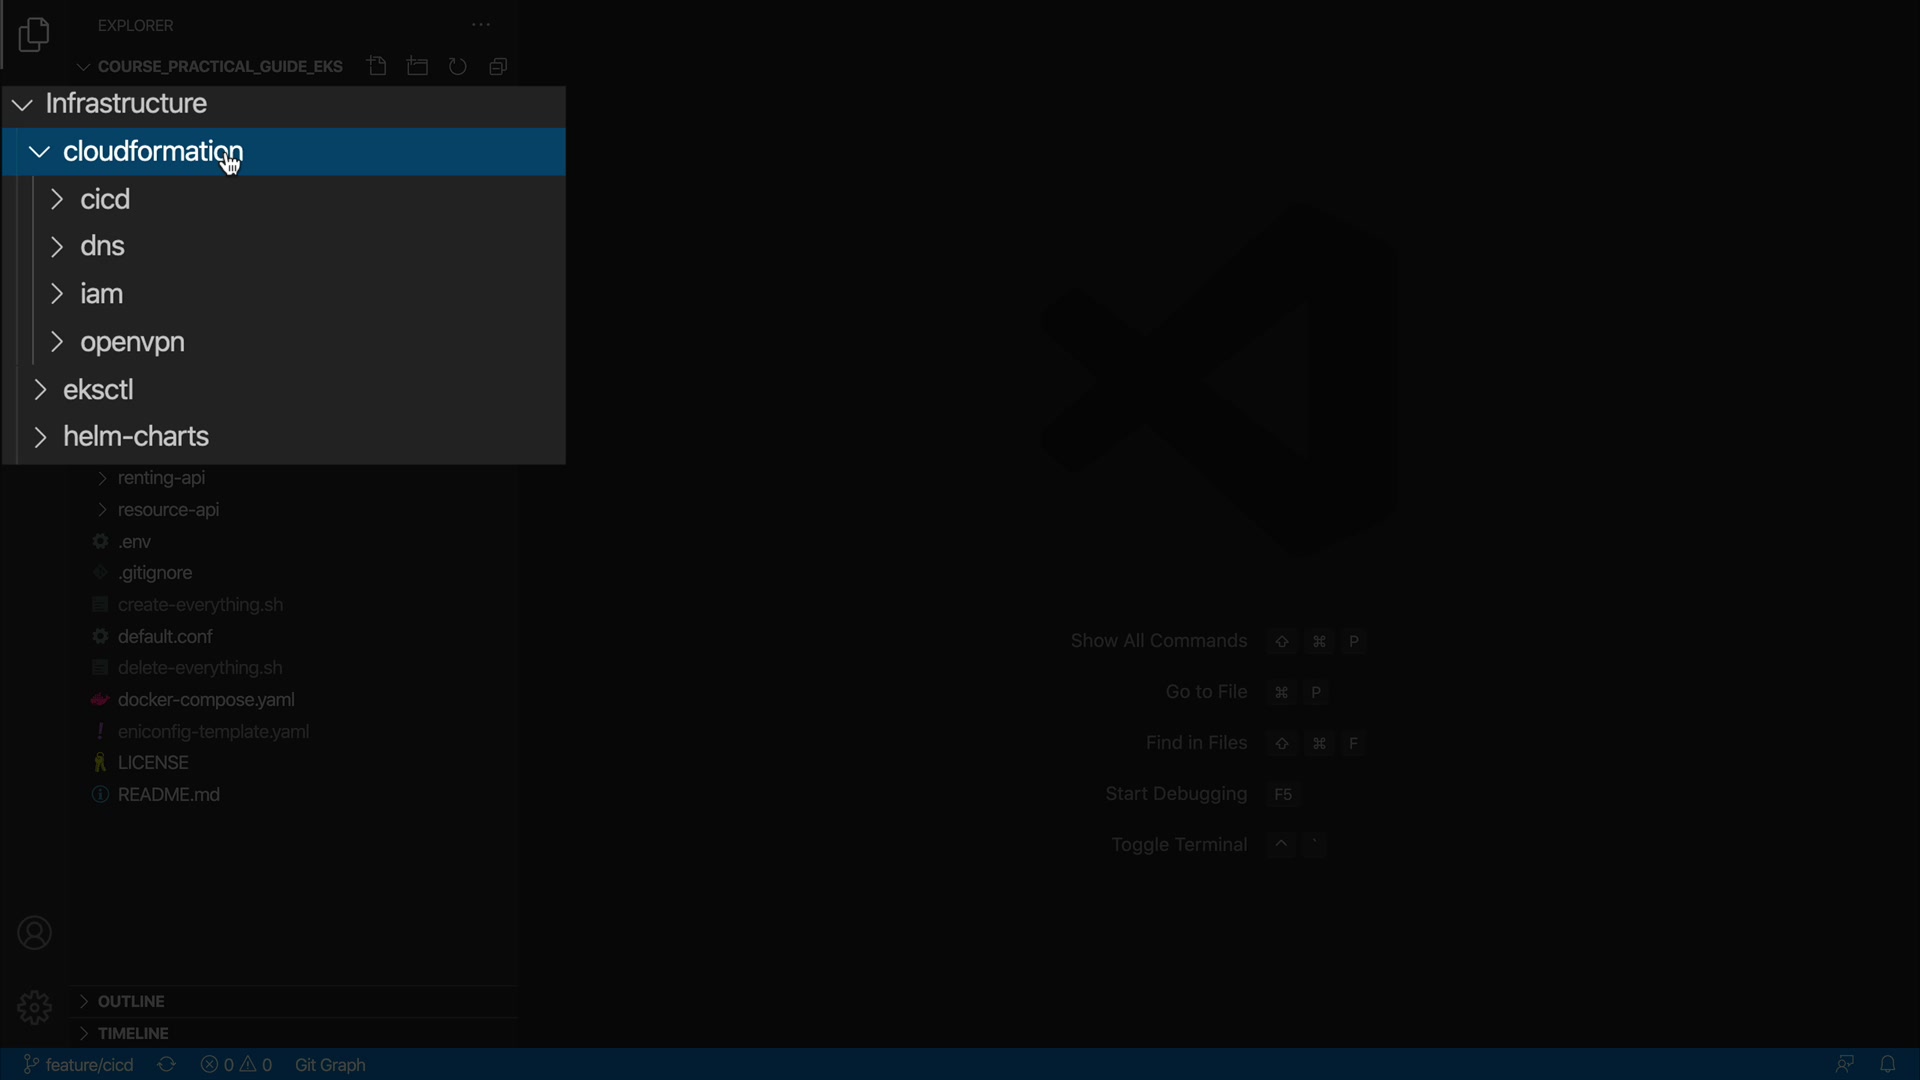
Task: Click Collapse Folders icon in explorer header
Action: (x=498, y=66)
